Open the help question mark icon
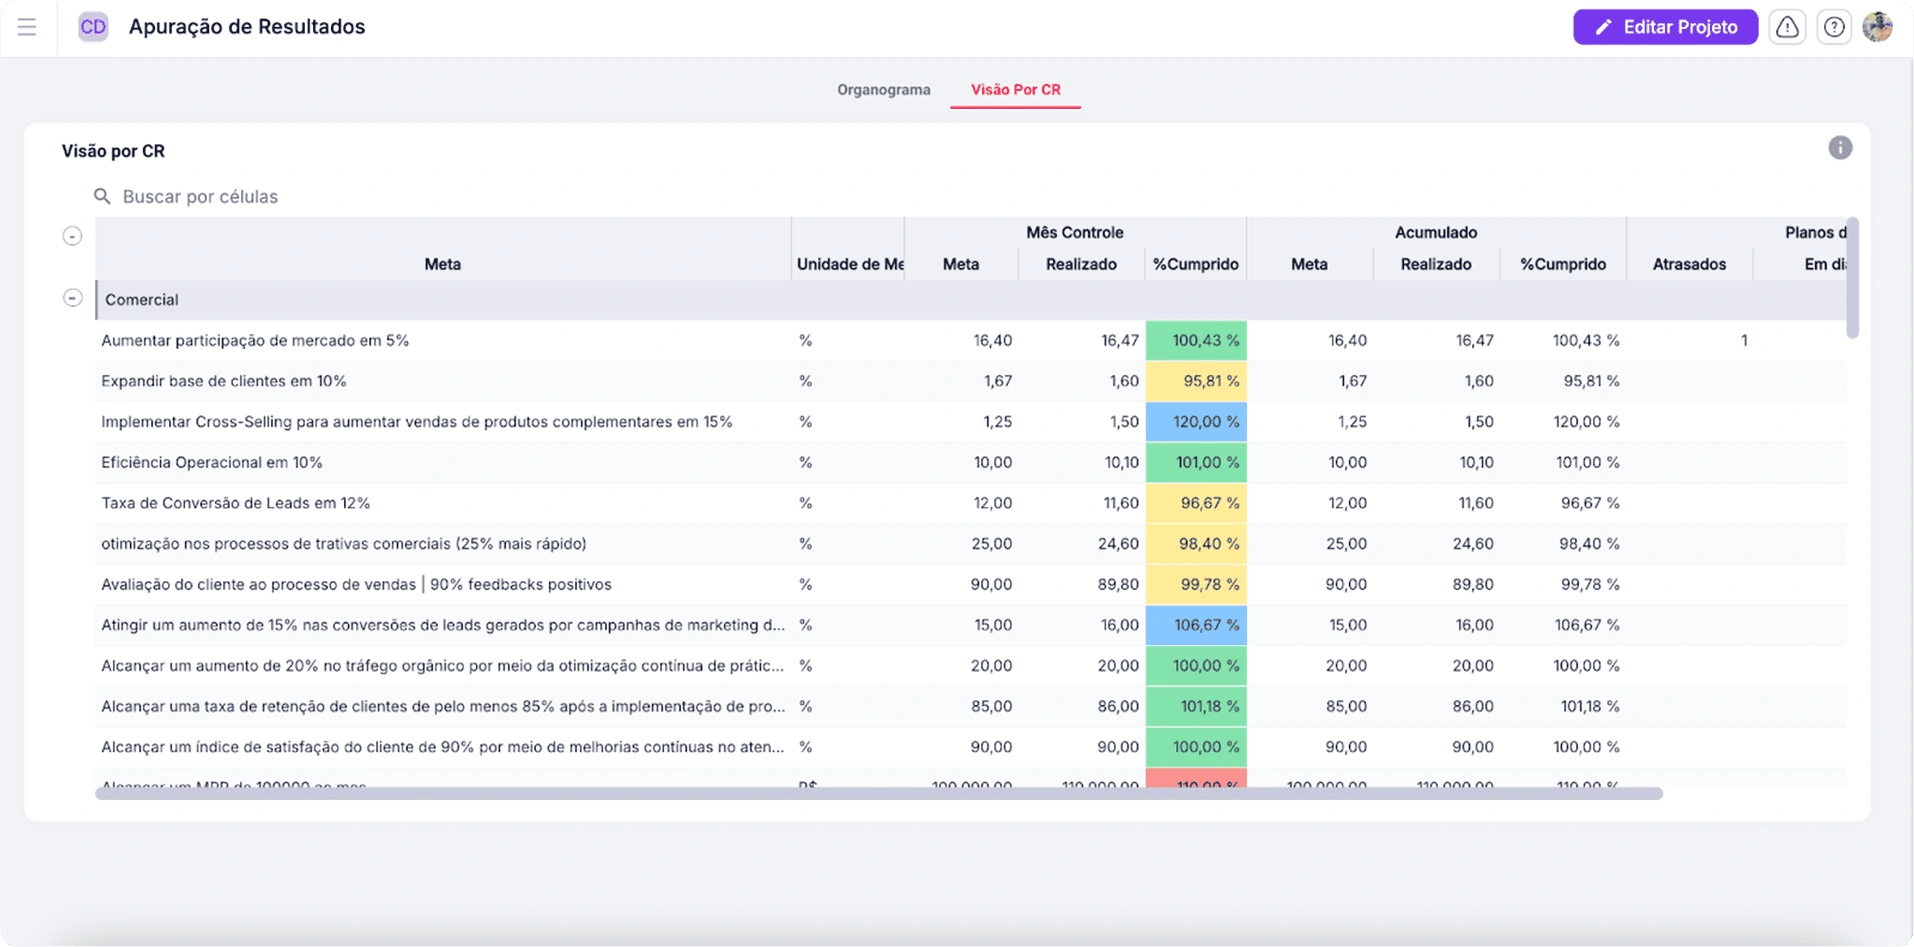 1833,27
